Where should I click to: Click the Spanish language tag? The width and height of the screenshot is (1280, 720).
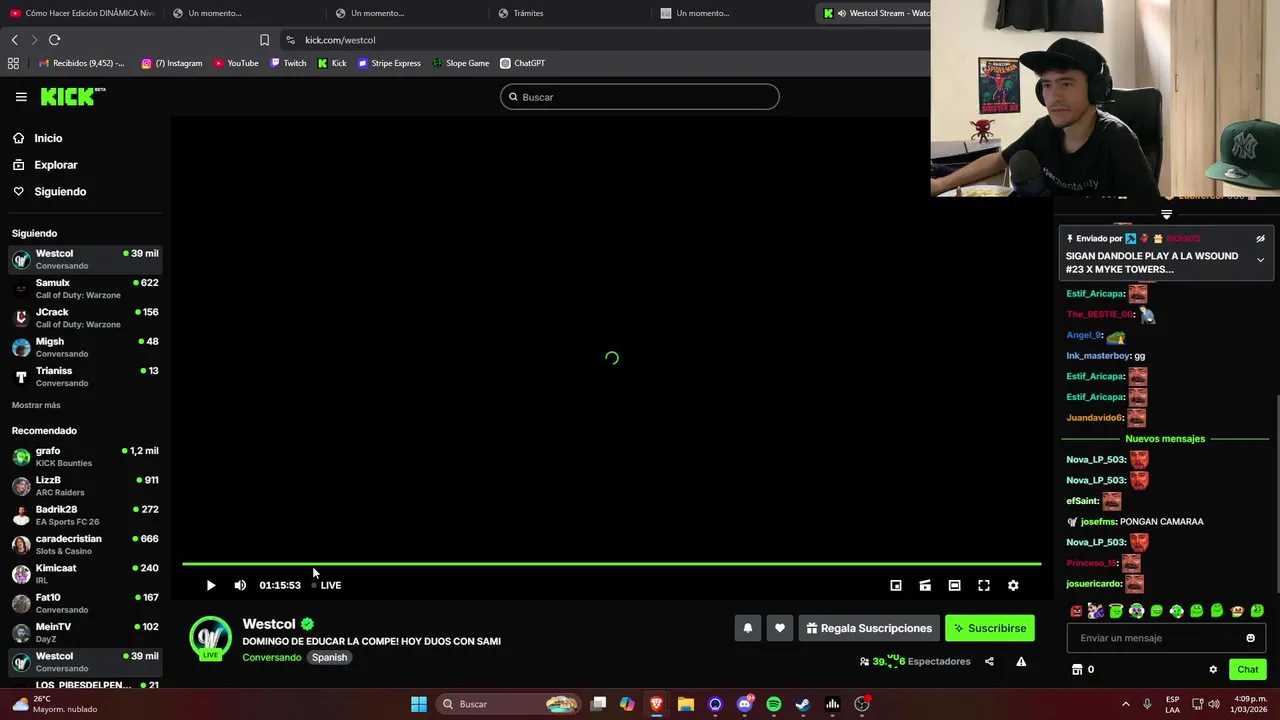pos(329,657)
